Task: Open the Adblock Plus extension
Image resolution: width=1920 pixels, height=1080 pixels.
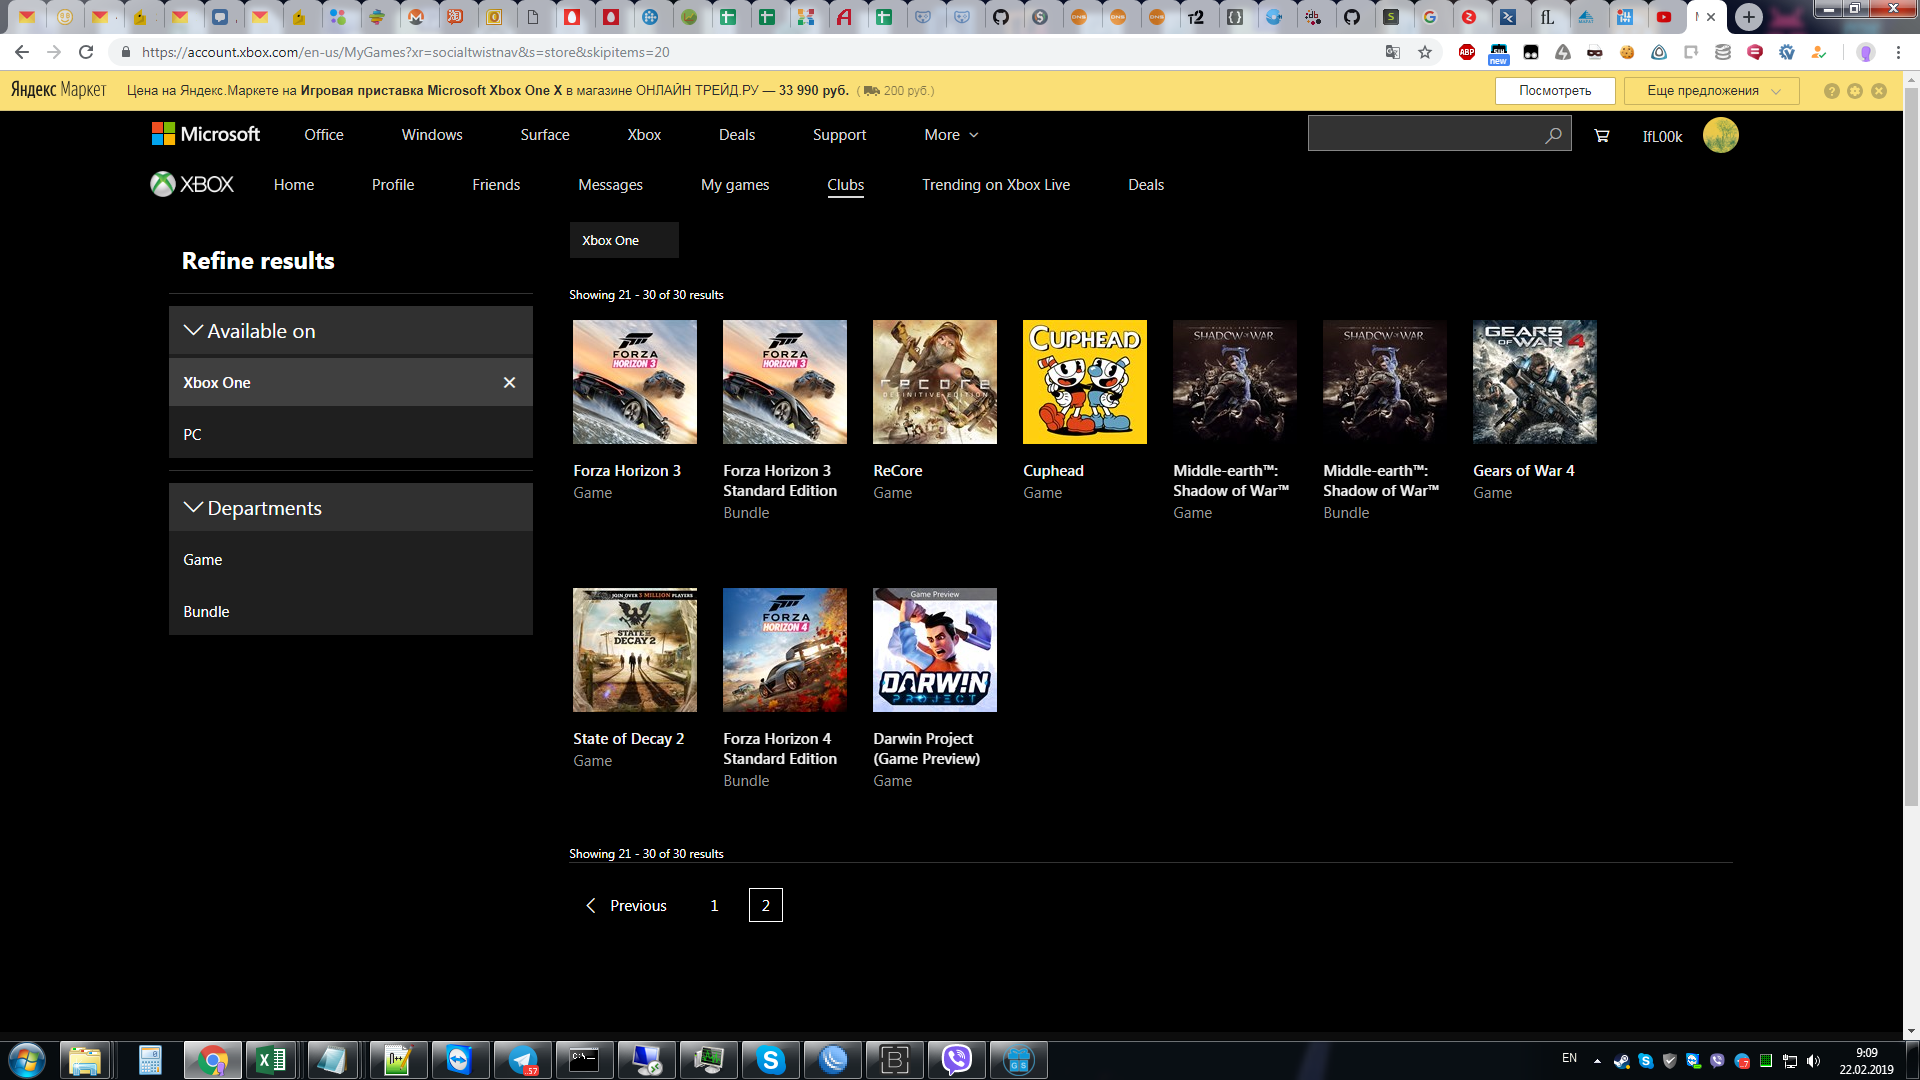Action: click(x=1467, y=52)
